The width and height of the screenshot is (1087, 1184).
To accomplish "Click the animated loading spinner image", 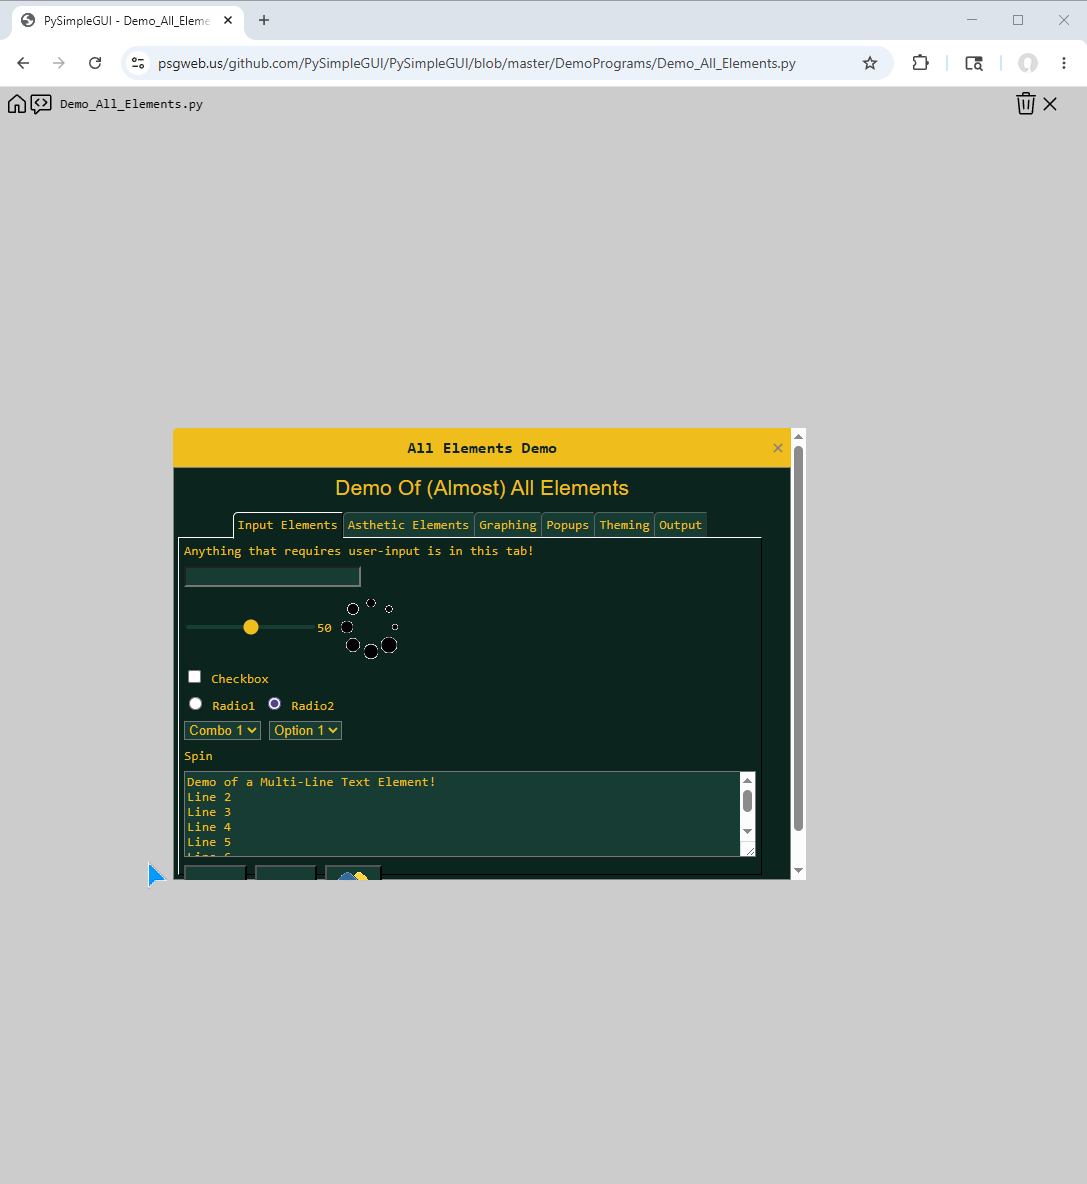I will tap(370, 628).
